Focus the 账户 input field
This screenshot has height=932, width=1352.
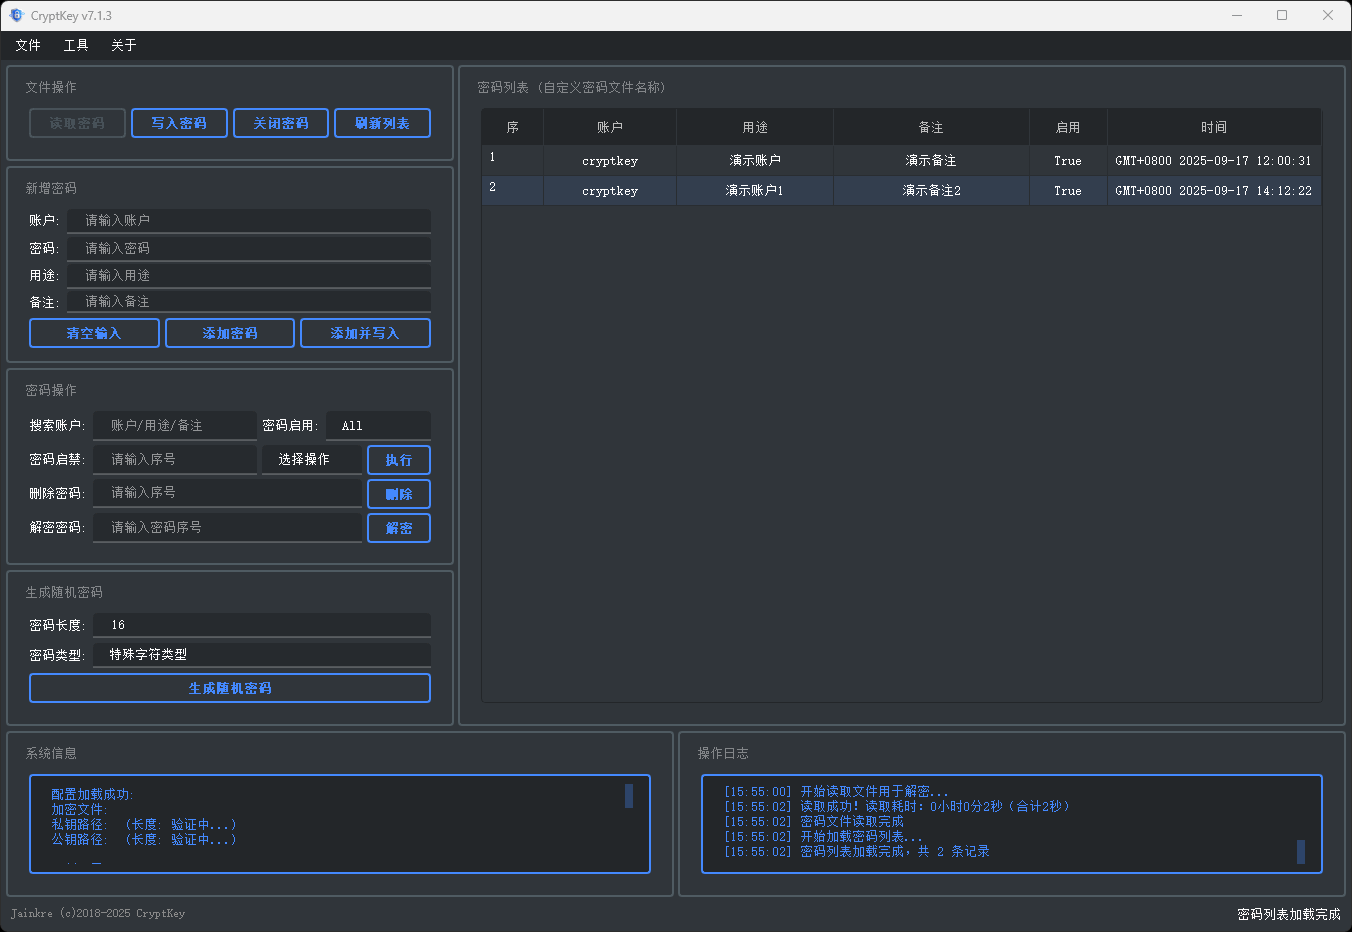(x=249, y=220)
